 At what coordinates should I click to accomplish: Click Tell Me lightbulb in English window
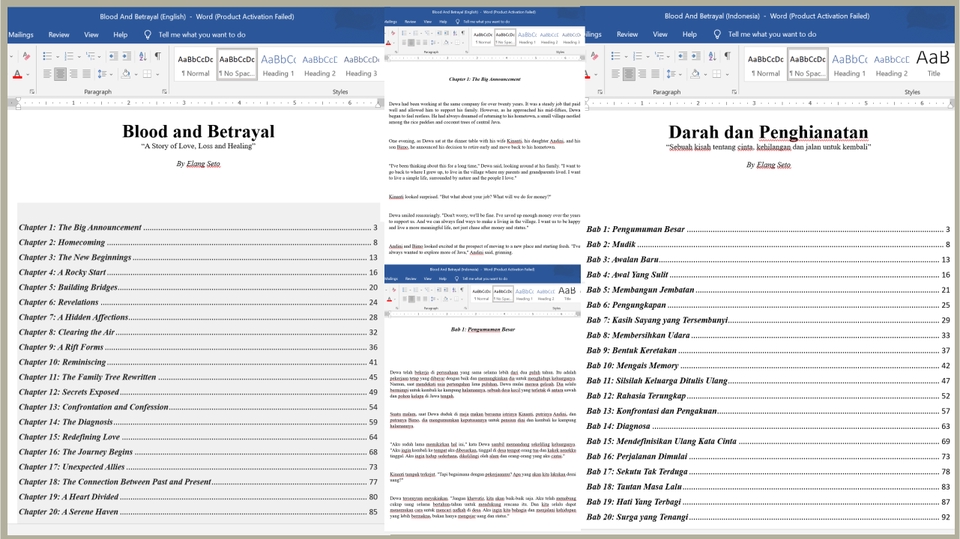[x=148, y=35]
